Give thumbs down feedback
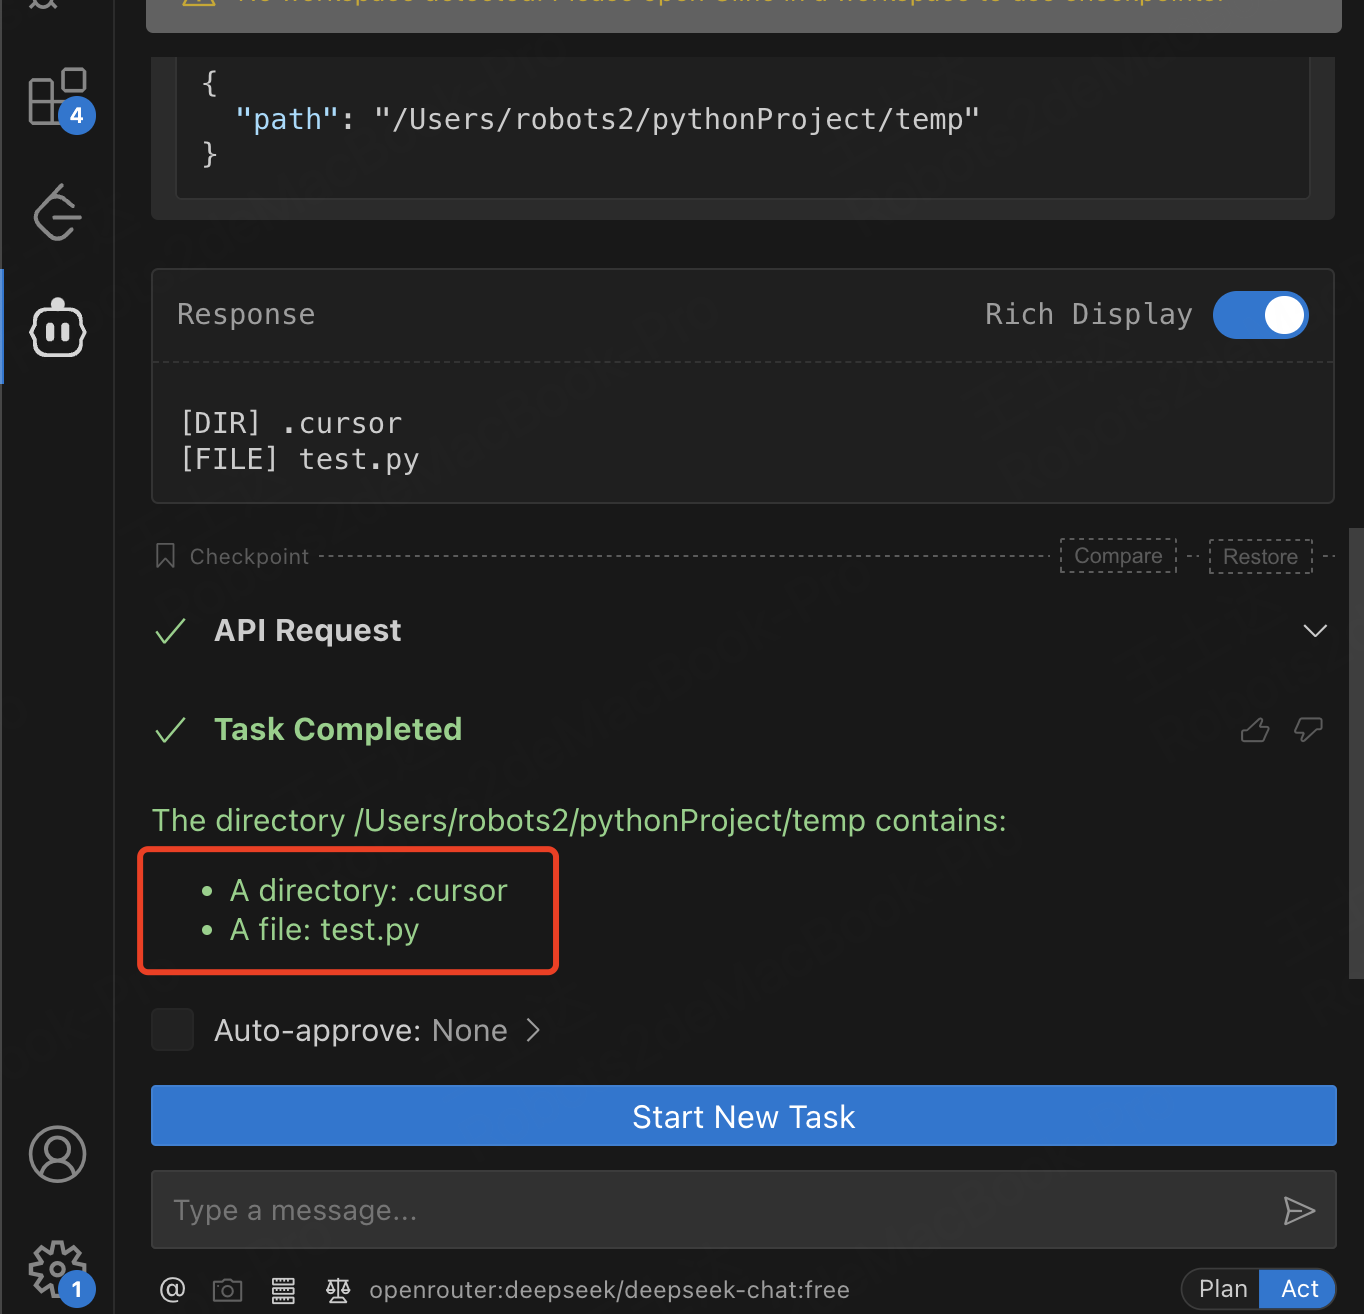 pos(1308,731)
